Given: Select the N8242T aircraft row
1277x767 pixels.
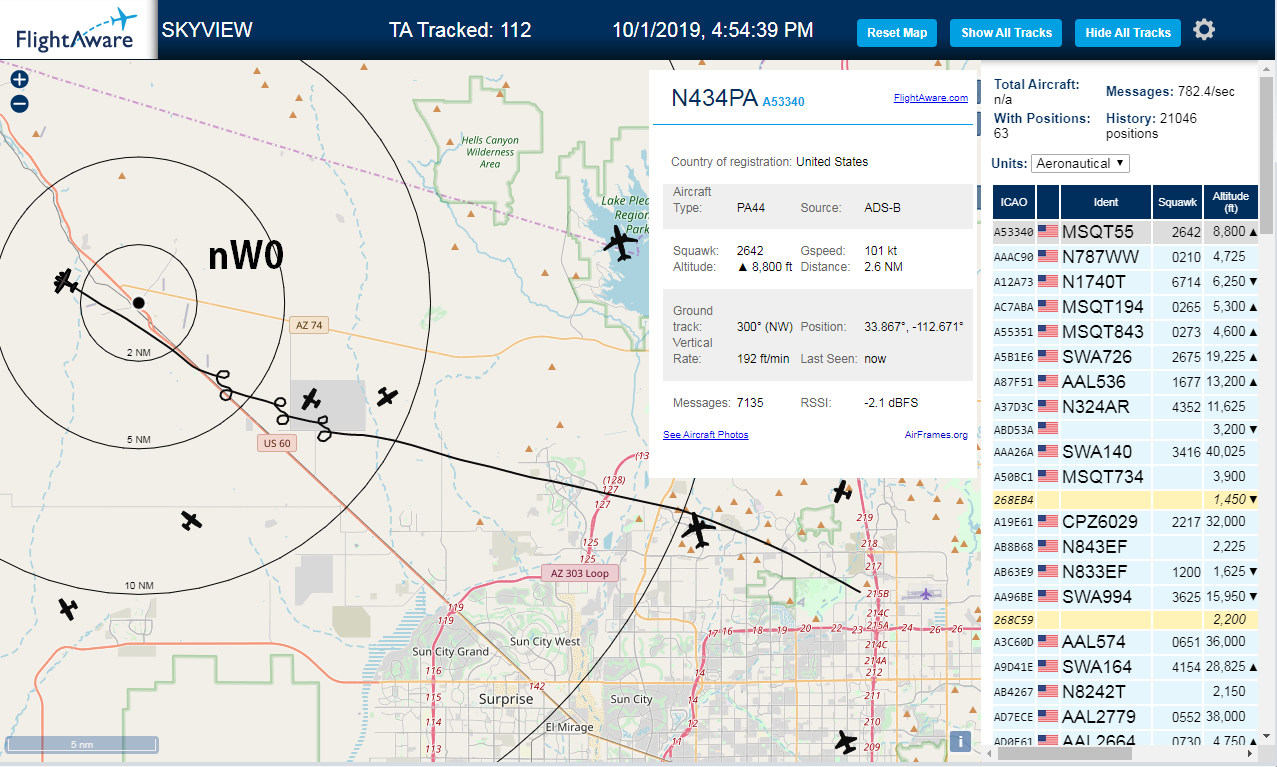Looking at the screenshot, I should pyautogui.click(x=1126, y=691).
